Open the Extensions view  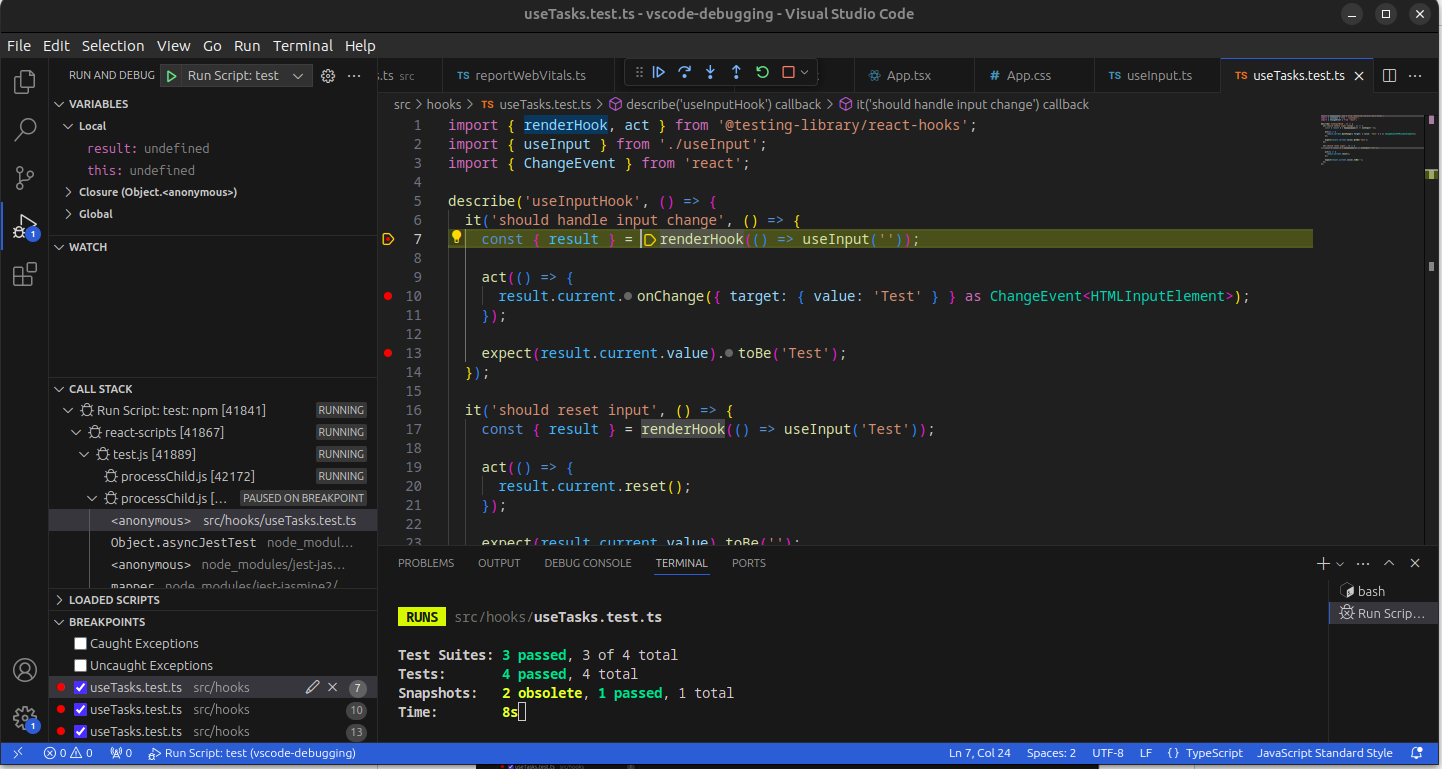25,275
